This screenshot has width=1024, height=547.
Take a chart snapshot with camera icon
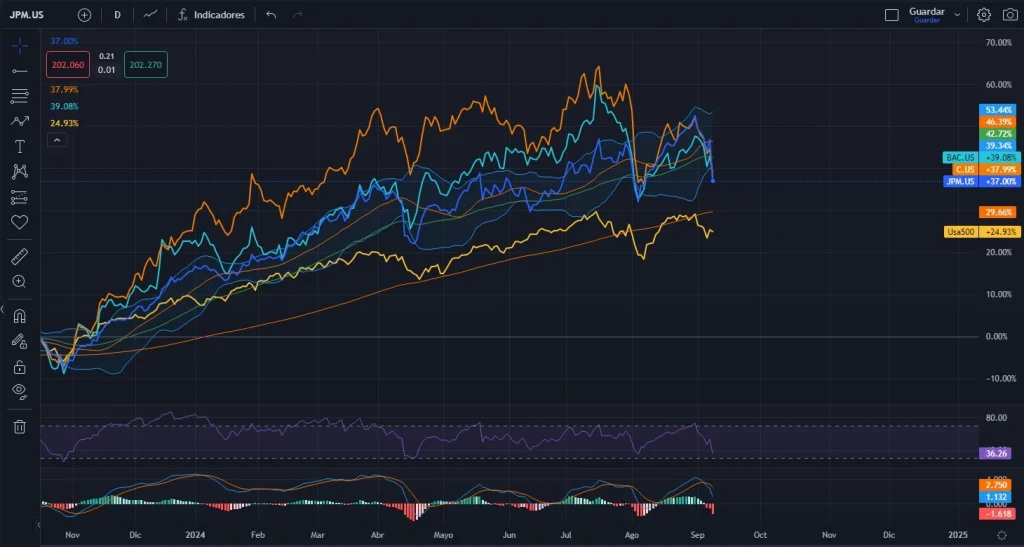(x=1009, y=15)
